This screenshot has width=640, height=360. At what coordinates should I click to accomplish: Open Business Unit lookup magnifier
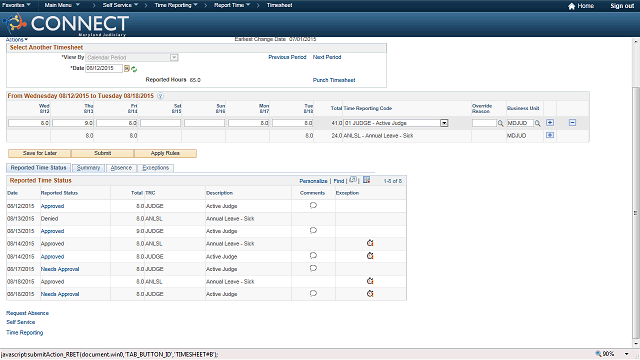click(x=538, y=123)
